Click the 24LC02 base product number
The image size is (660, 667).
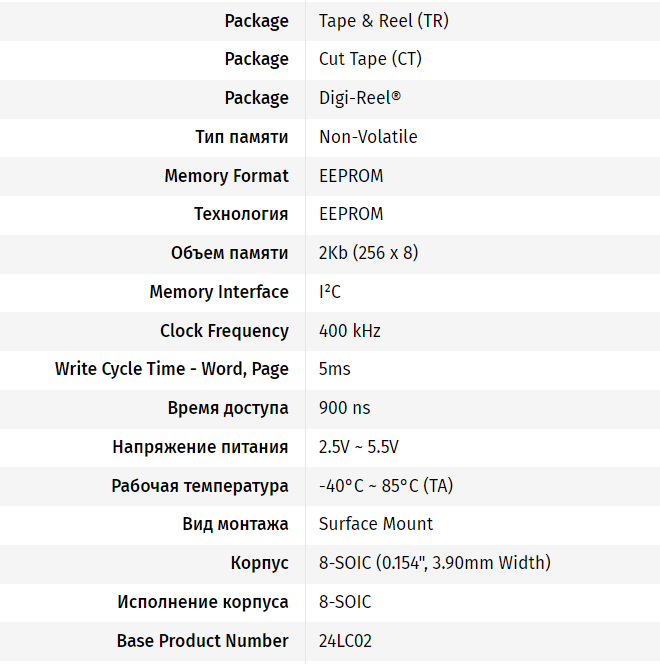click(x=345, y=641)
